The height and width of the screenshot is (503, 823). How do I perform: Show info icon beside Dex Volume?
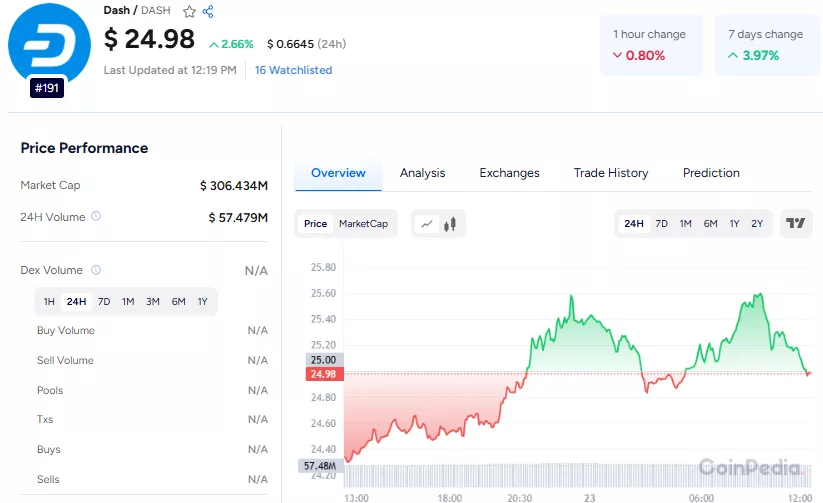coord(96,270)
